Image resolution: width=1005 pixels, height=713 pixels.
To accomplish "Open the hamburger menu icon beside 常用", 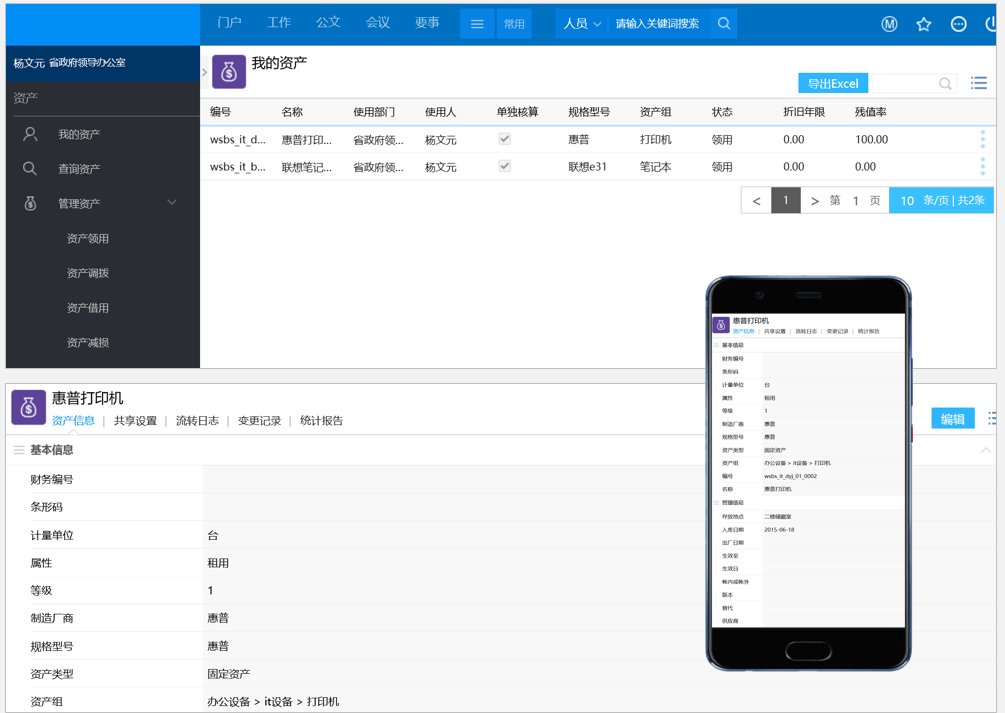I will tap(477, 24).
